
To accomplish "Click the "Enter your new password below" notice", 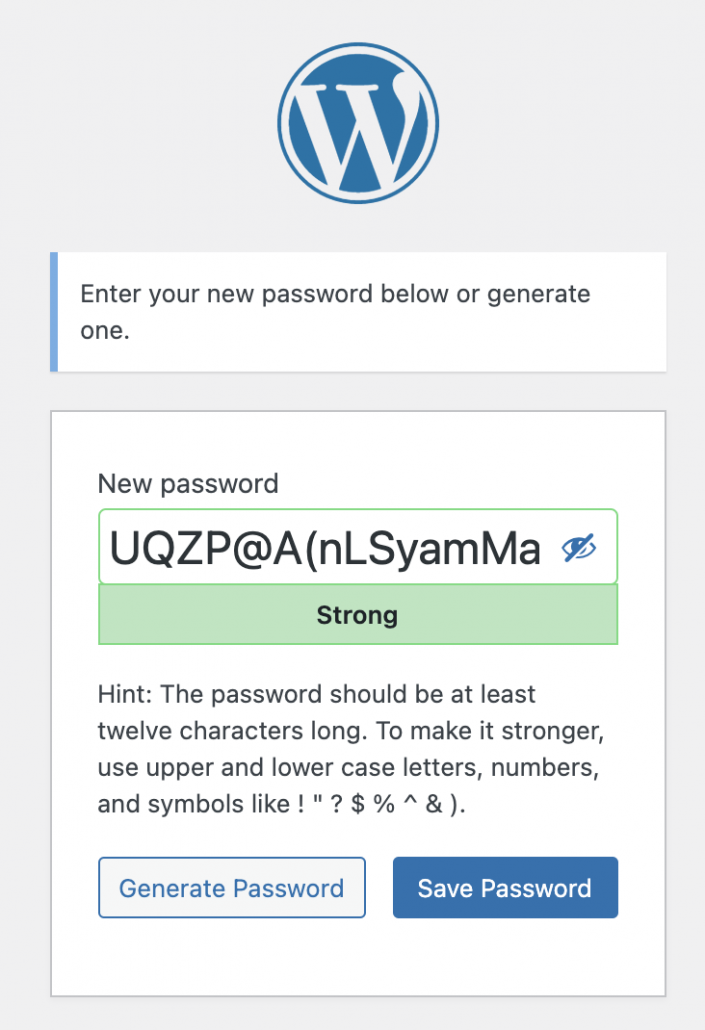I will coord(334,295).
